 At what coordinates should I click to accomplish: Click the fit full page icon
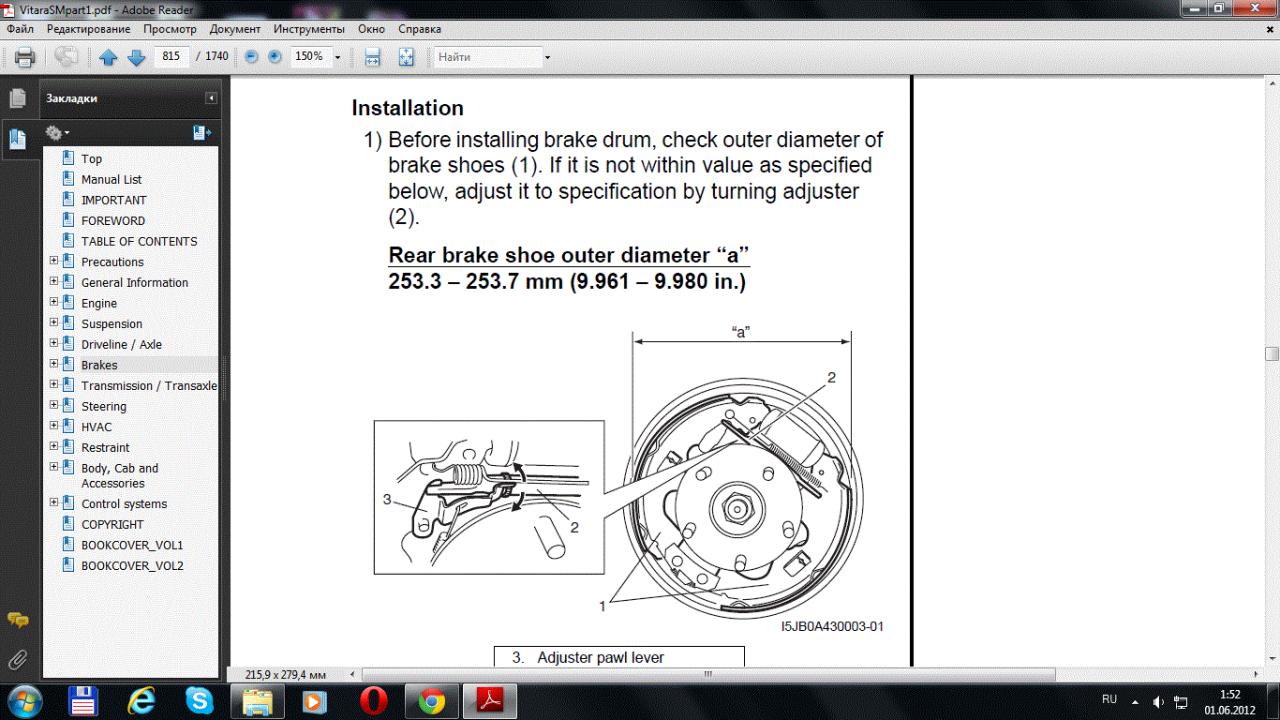click(x=406, y=57)
